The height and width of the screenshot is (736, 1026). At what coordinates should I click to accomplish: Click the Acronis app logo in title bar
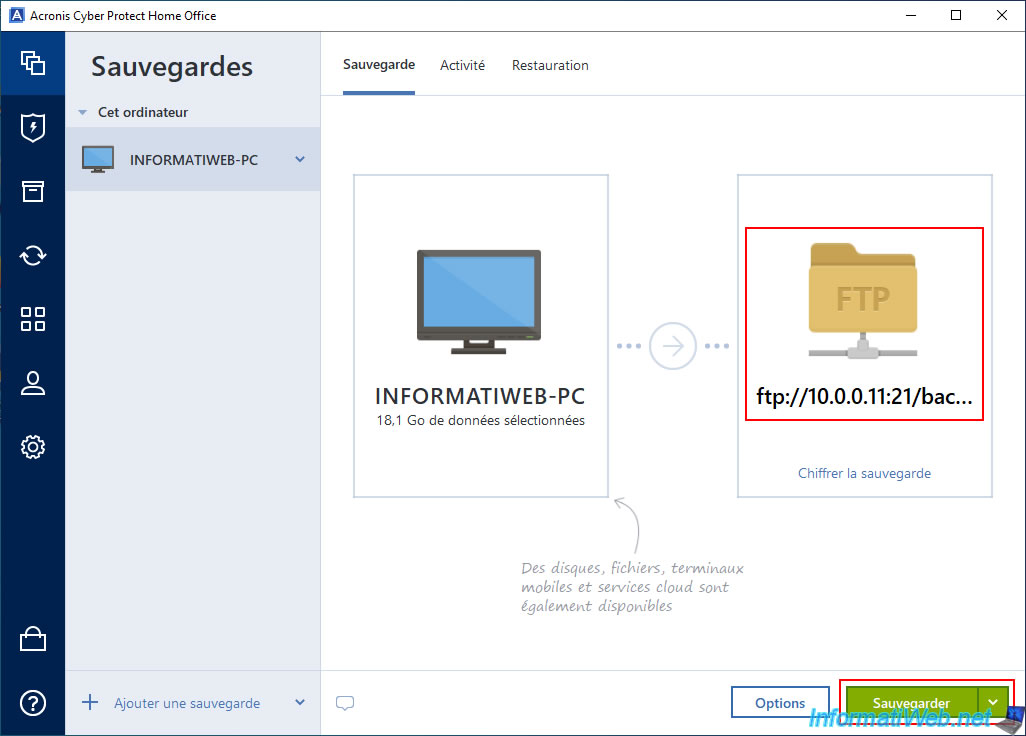(x=16, y=15)
